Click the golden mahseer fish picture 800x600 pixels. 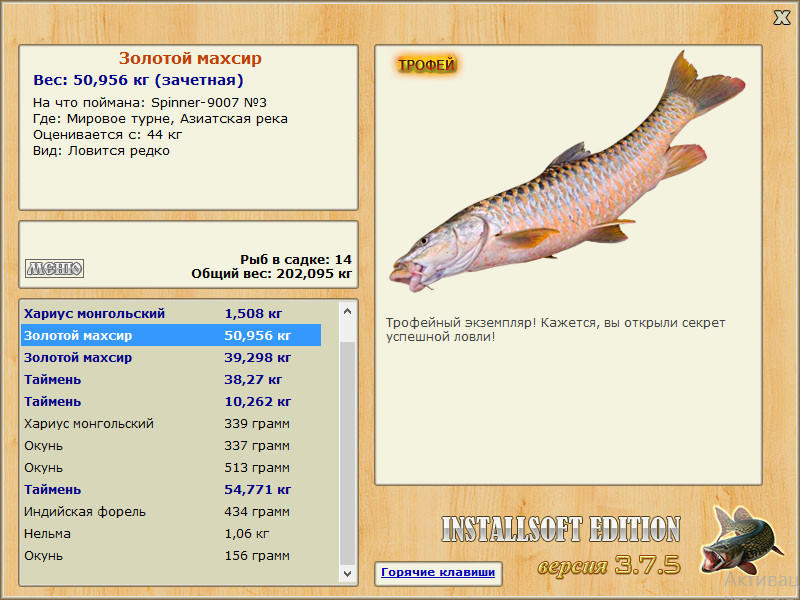(566, 173)
